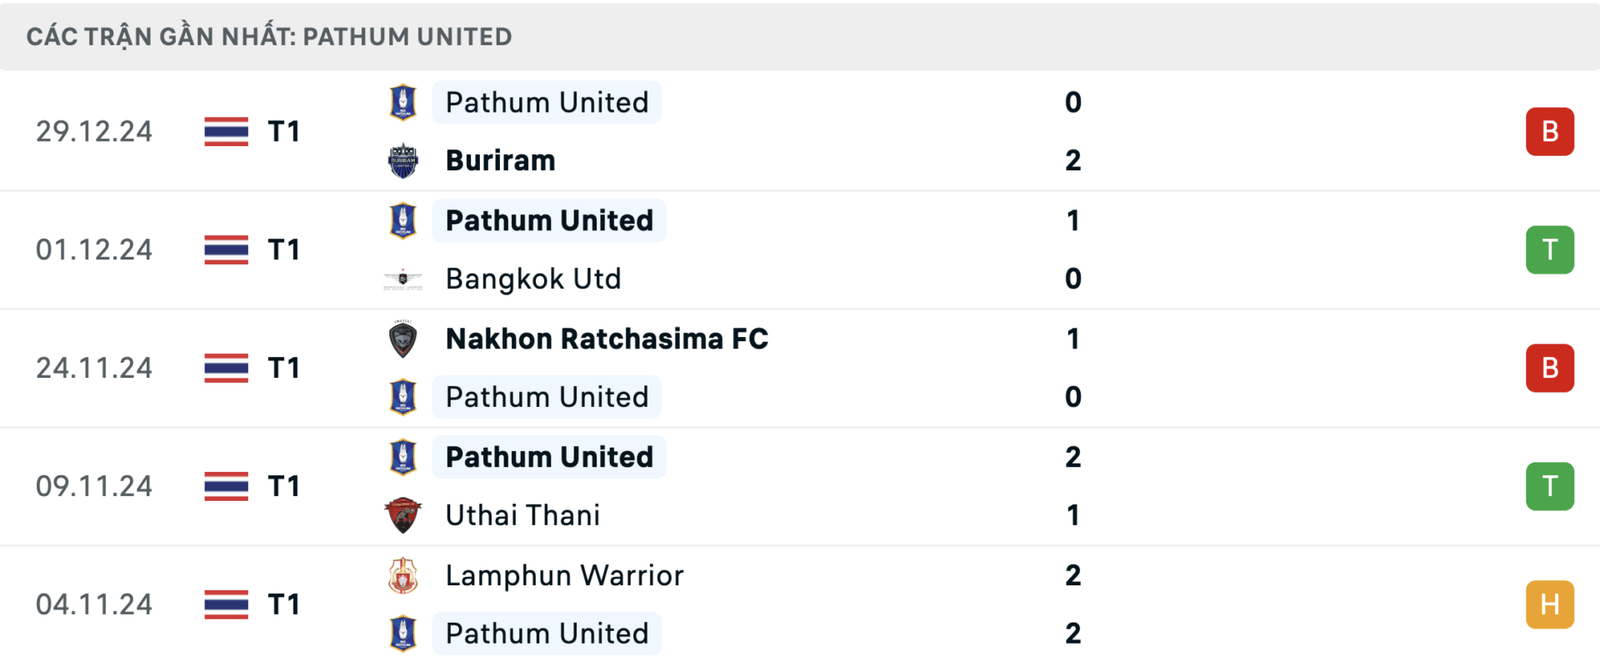The width and height of the screenshot is (1600, 663).
Task: Click the Buriram club crest icon
Action: [x=403, y=160]
